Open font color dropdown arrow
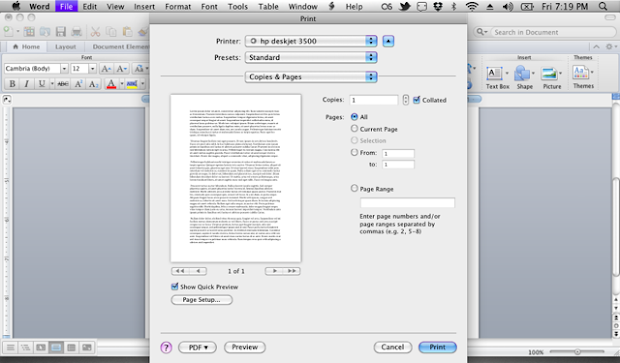Image resolution: width=620 pixels, height=363 pixels. 121,83
